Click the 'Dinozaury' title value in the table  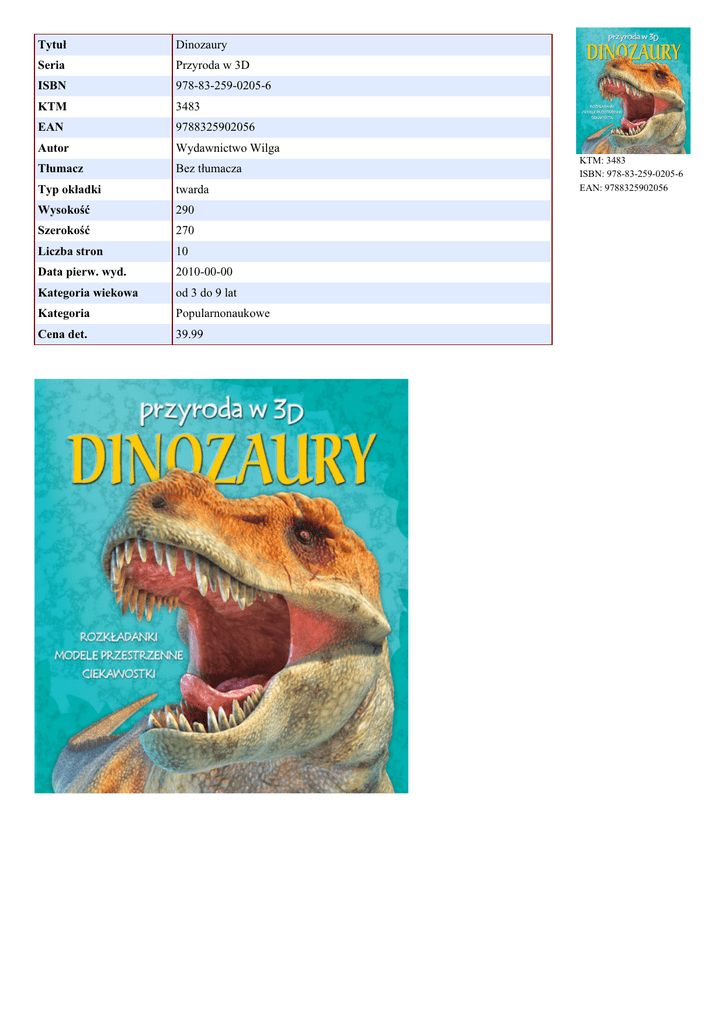point(201,45)
